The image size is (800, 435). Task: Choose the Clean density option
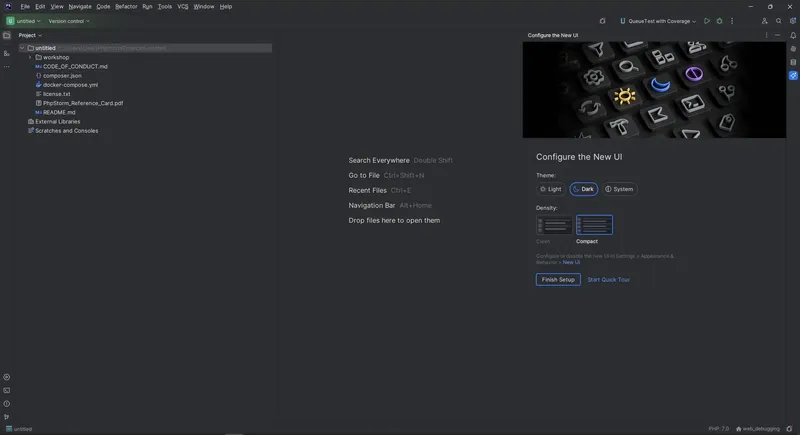tap(554, 225)
